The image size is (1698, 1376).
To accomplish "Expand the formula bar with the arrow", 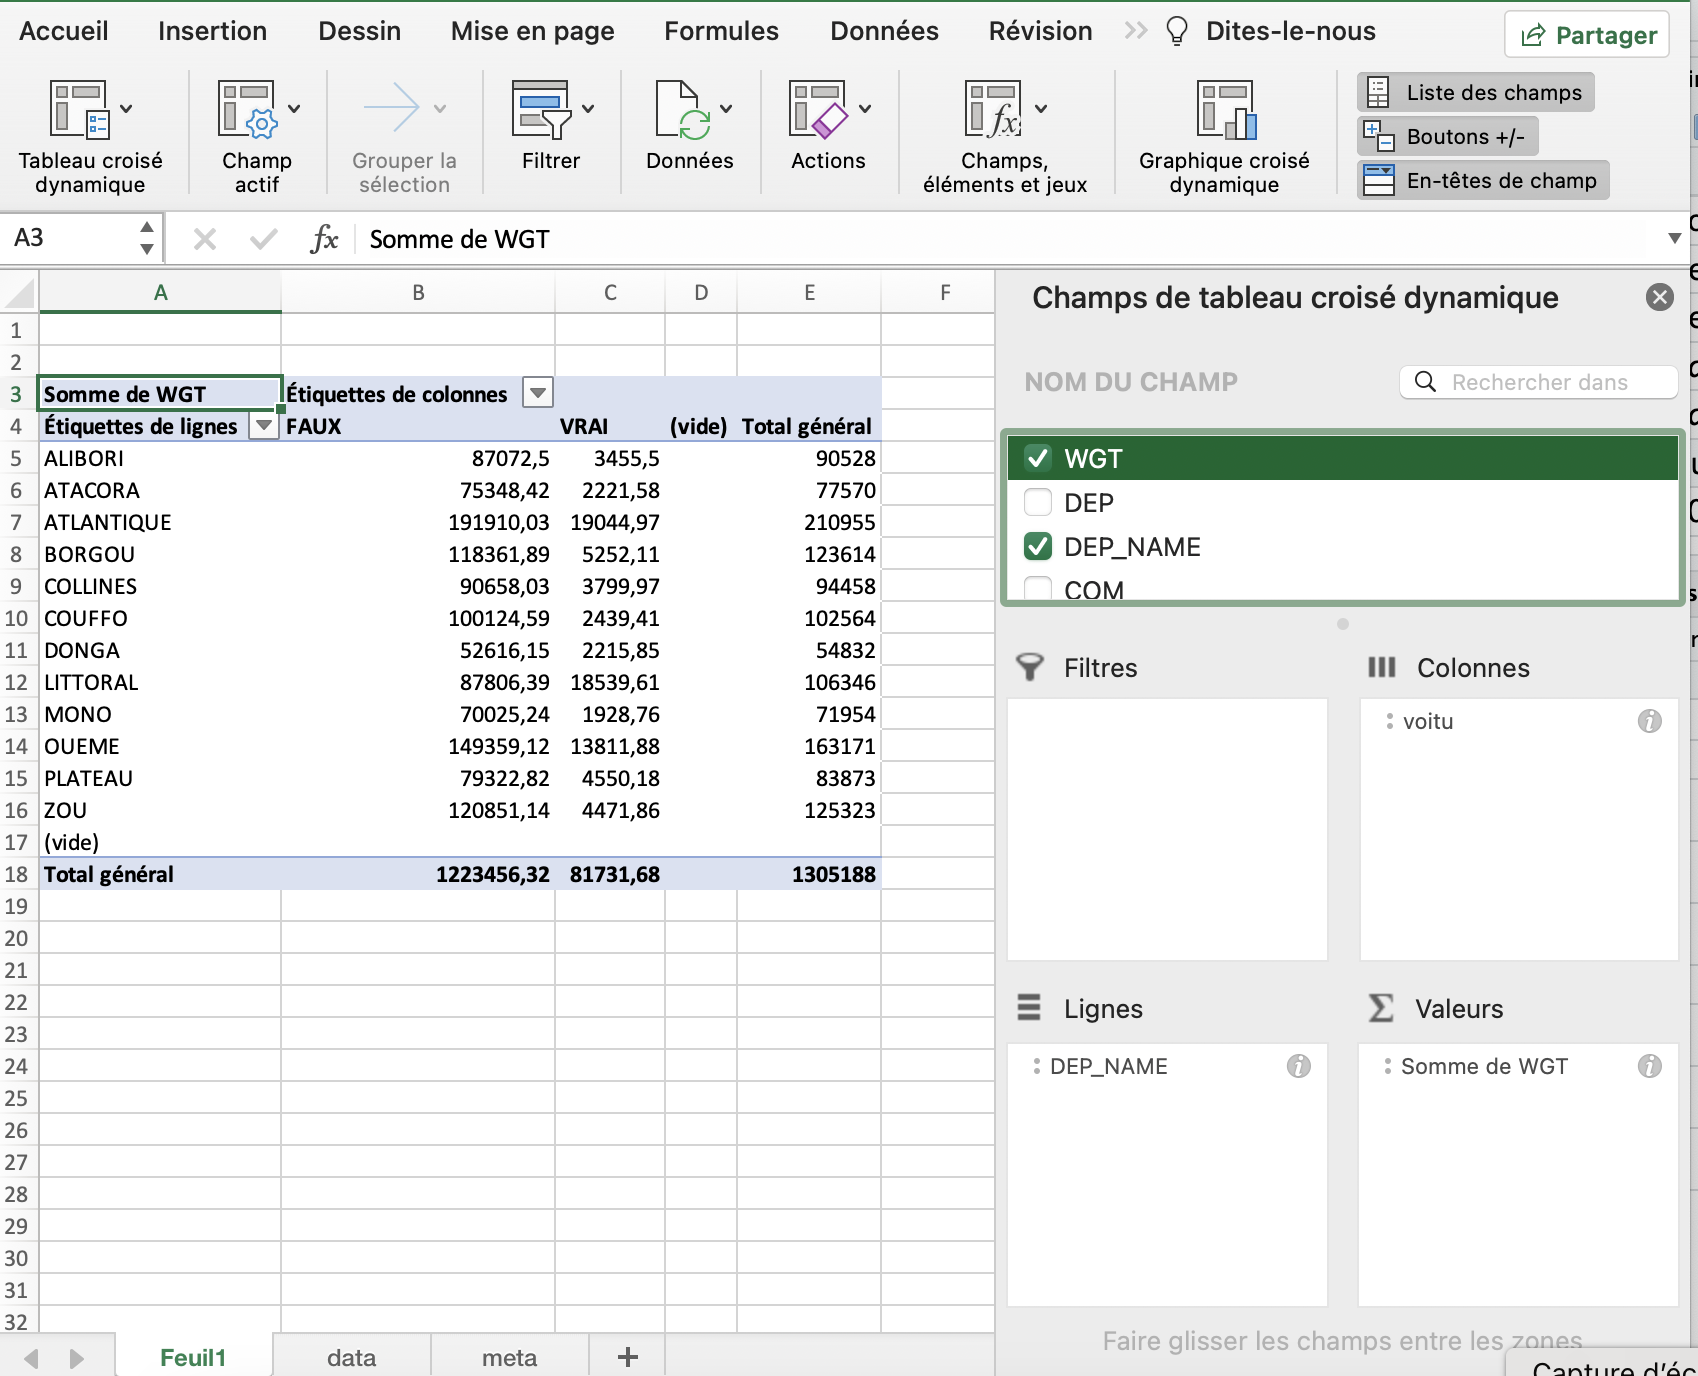I will click(x=1674, y=239).
